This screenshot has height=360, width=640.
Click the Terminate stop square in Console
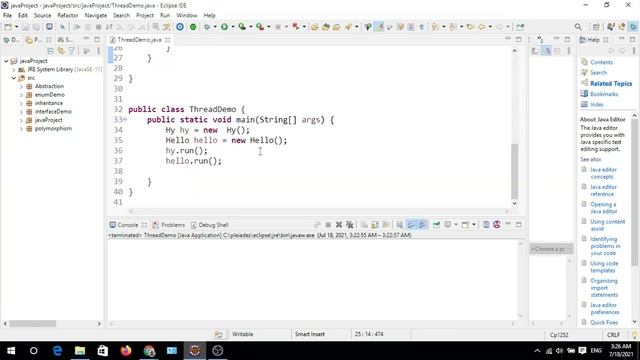[x=328, y=224]
